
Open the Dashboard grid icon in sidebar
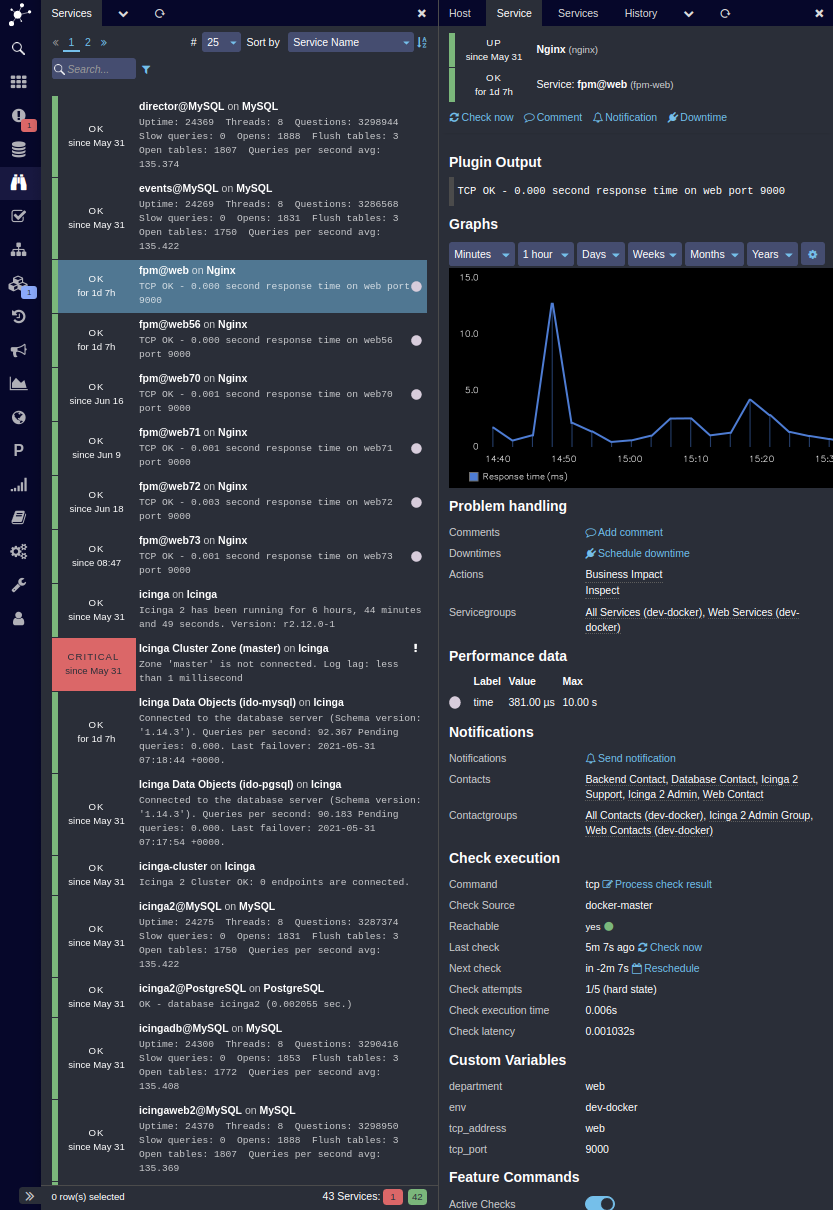[x=18, y=80]
